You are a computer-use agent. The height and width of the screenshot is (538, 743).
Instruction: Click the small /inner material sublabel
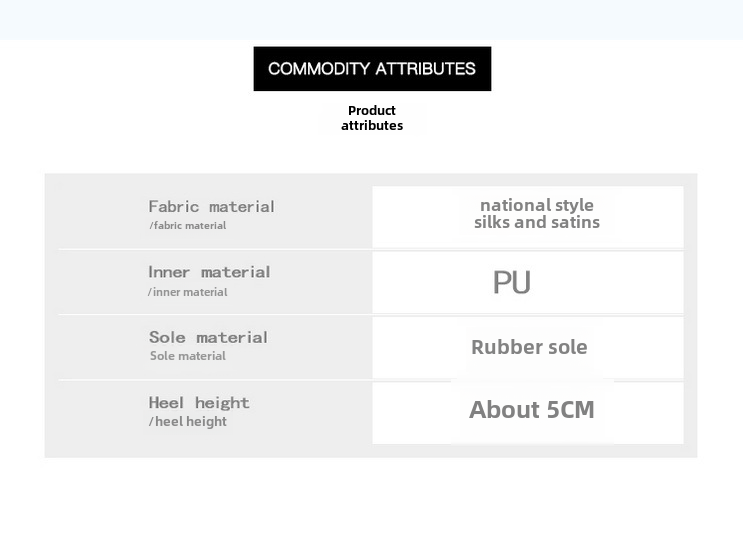pos(188,292)
